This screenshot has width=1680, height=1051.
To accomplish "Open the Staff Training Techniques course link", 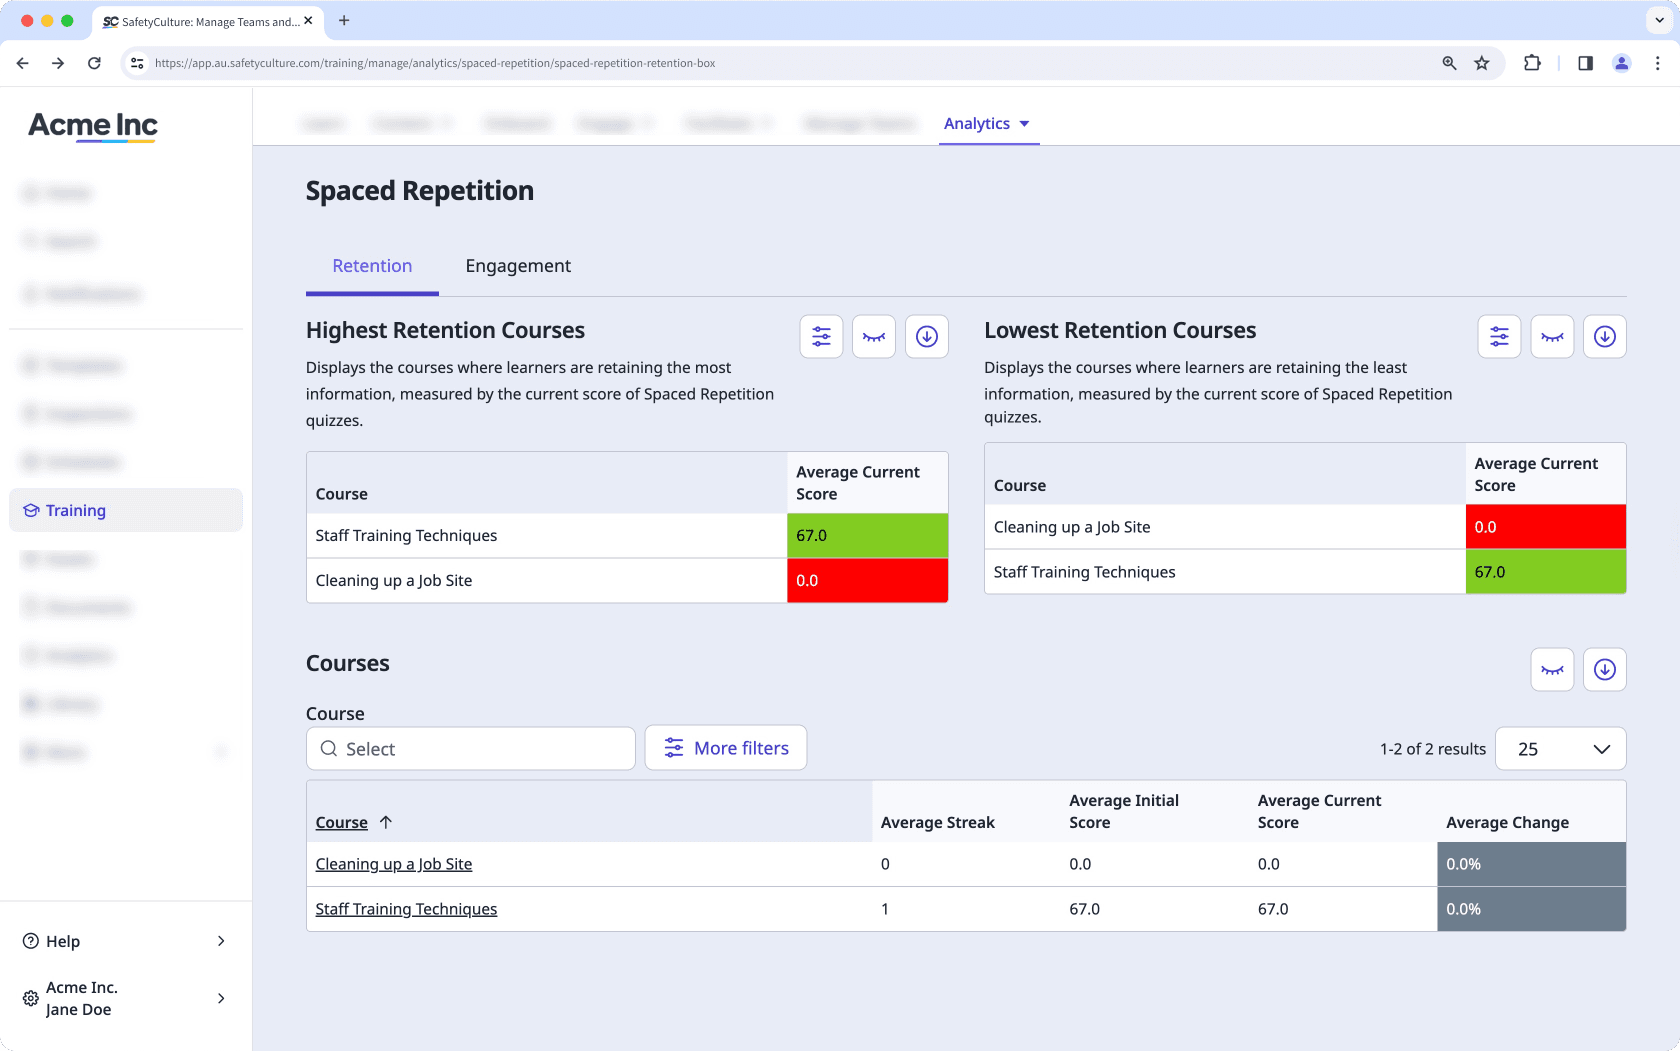I will 406,909.
